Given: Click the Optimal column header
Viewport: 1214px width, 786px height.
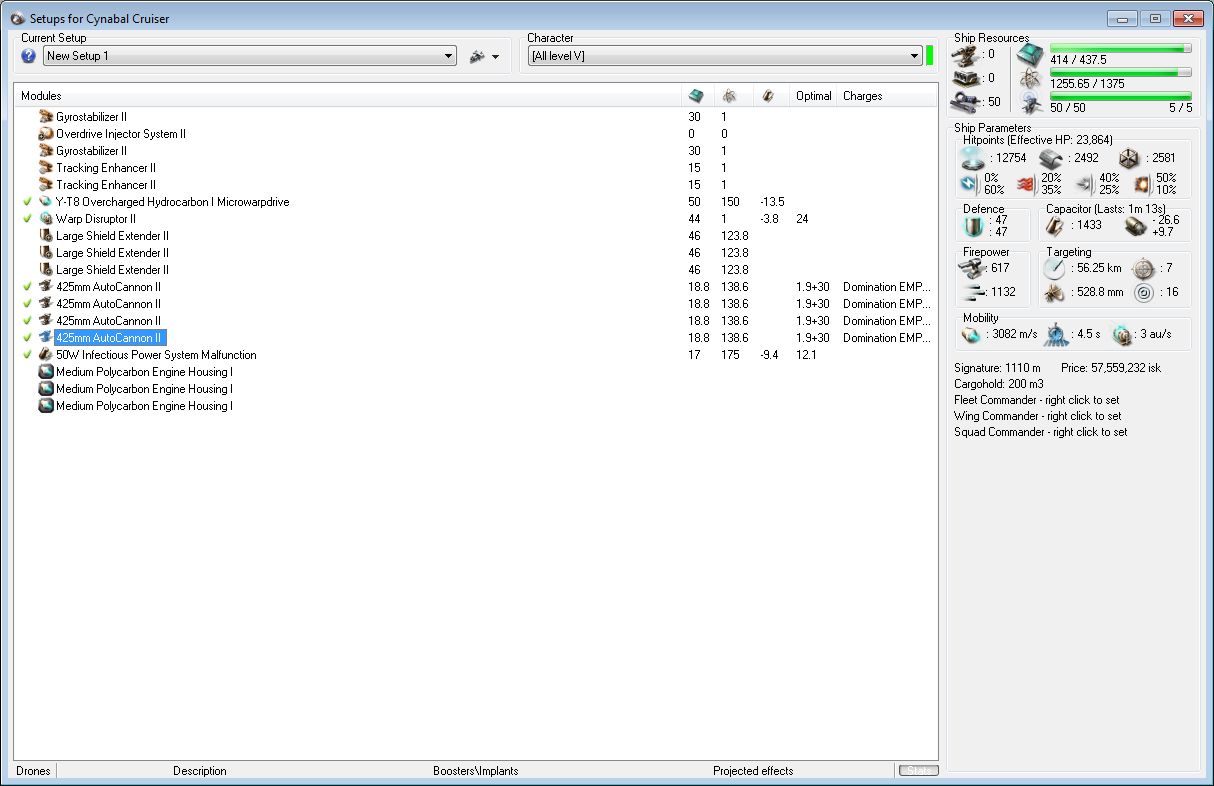Looking at the screenshot, I should [x=813, y=96].
